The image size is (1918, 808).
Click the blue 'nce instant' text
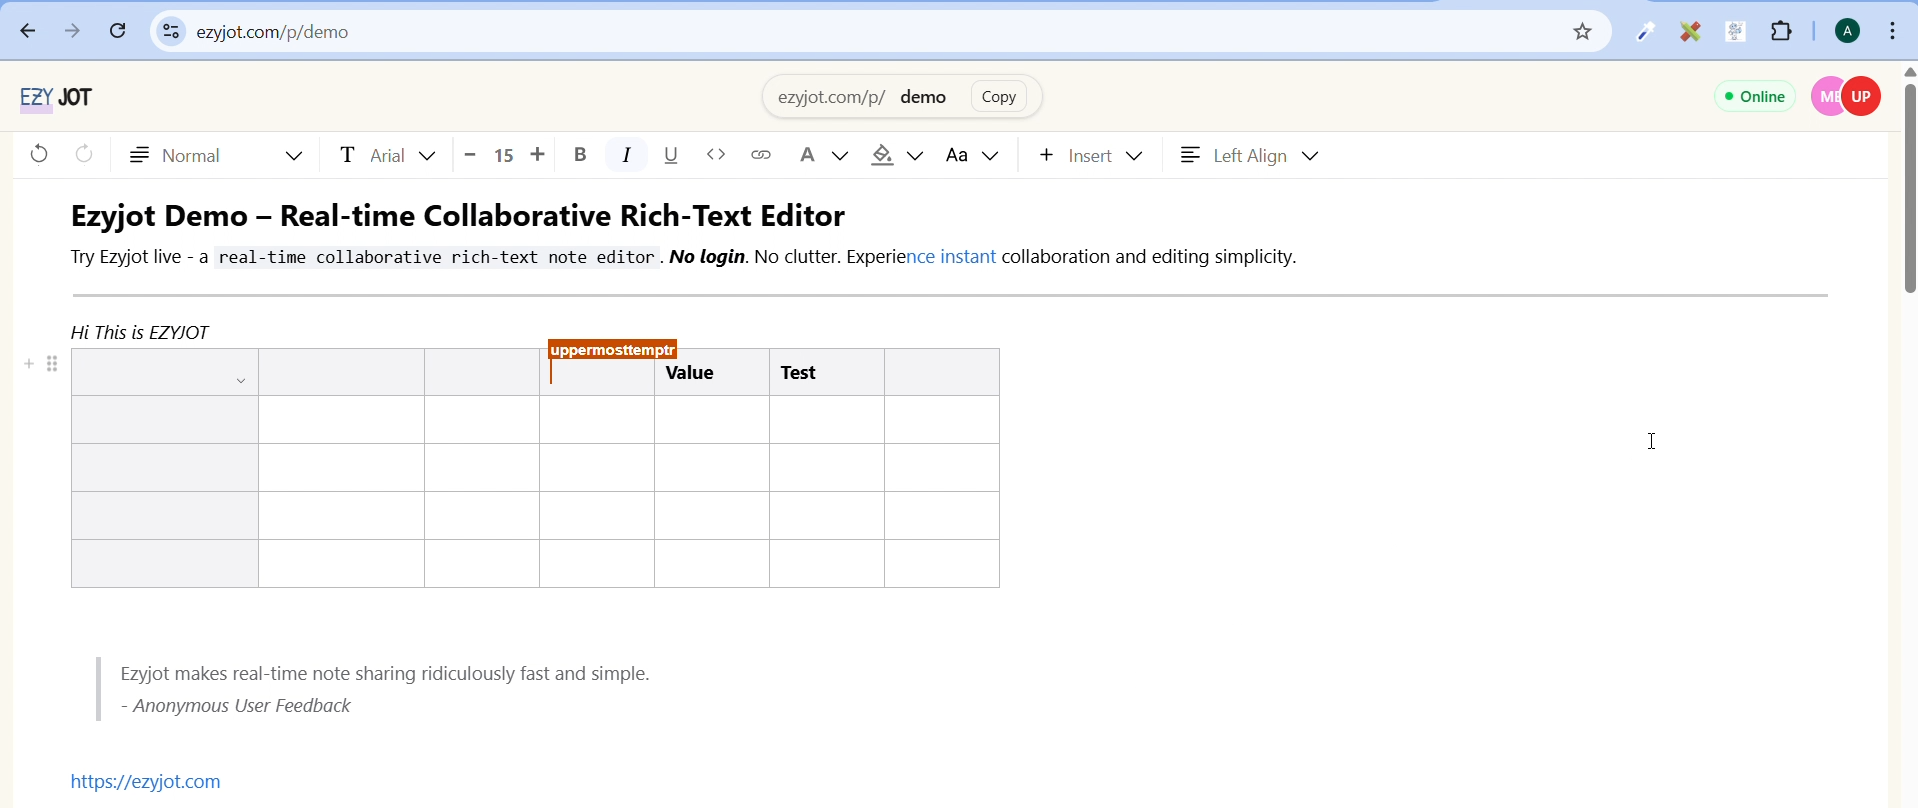(951, 258)
